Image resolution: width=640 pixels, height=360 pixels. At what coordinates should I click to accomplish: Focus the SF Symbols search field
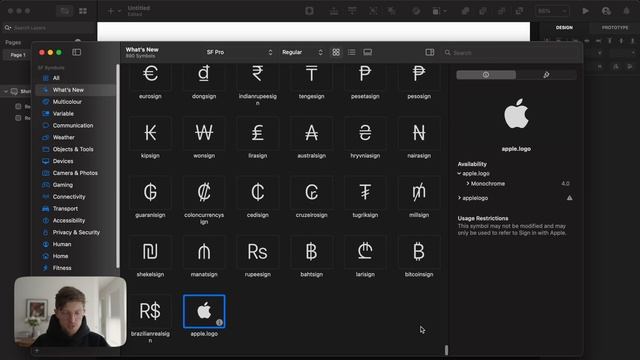pos(510,53)
